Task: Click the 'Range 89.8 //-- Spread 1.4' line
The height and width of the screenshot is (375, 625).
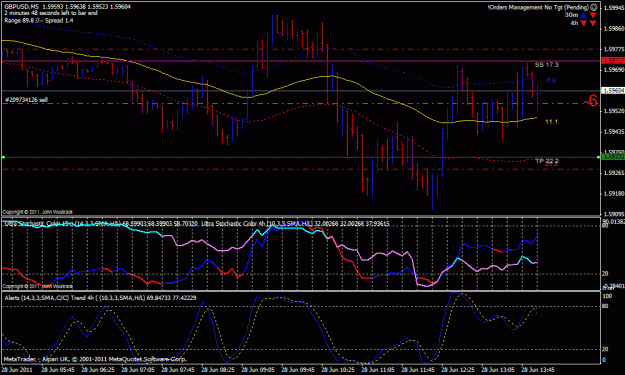Action: tap(39, 20)
